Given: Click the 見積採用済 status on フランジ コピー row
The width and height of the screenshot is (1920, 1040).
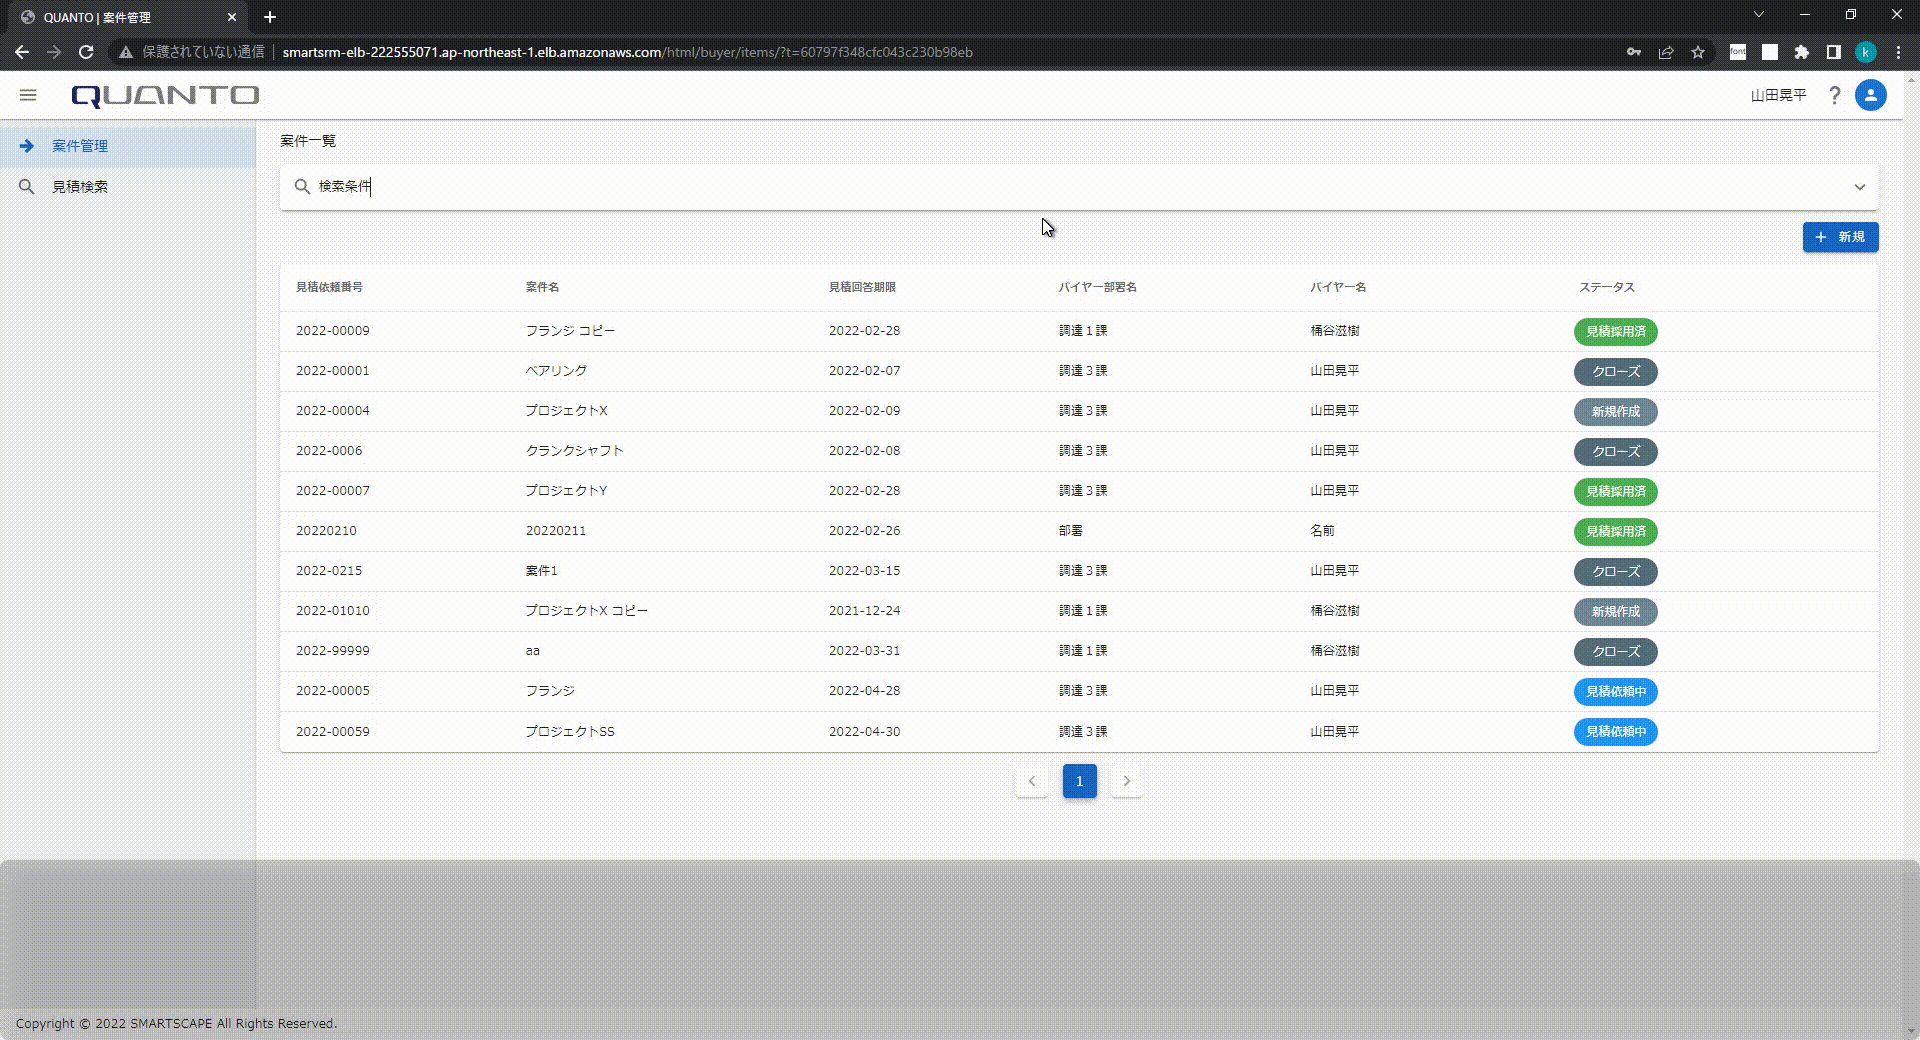Looking at the screenshot, I should [x=1615, y=331].
